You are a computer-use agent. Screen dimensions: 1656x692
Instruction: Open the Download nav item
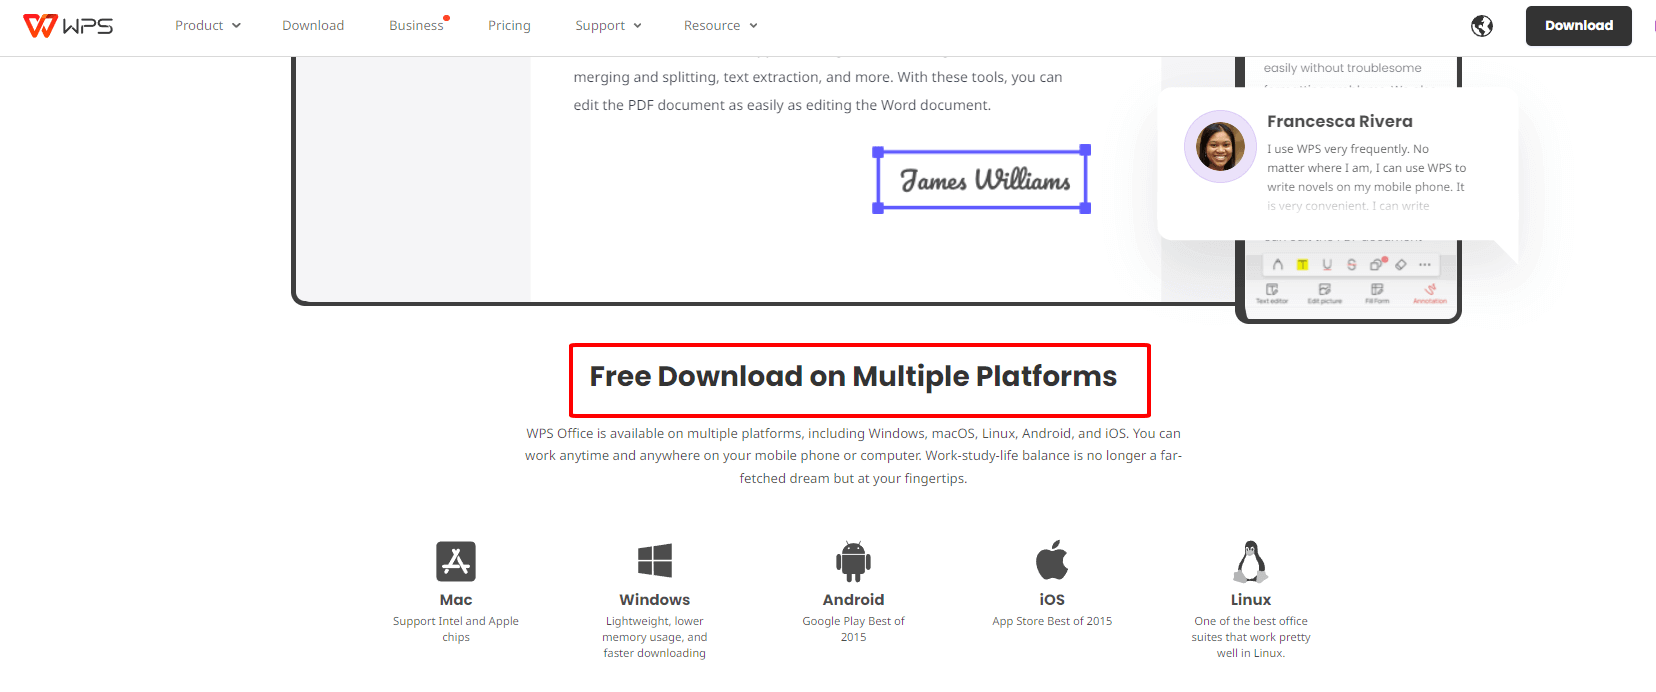313,26
